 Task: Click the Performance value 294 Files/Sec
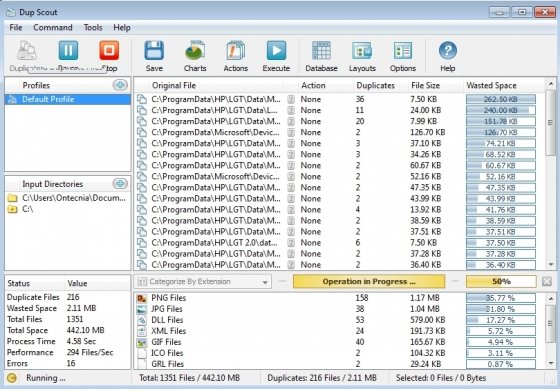90,353
